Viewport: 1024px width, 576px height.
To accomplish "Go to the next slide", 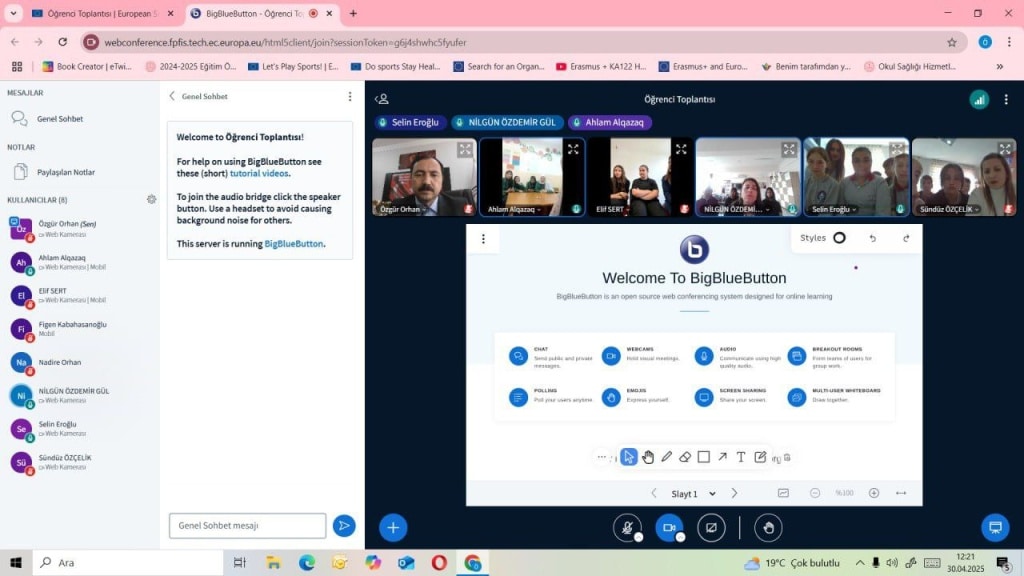I will coord(734,493).
